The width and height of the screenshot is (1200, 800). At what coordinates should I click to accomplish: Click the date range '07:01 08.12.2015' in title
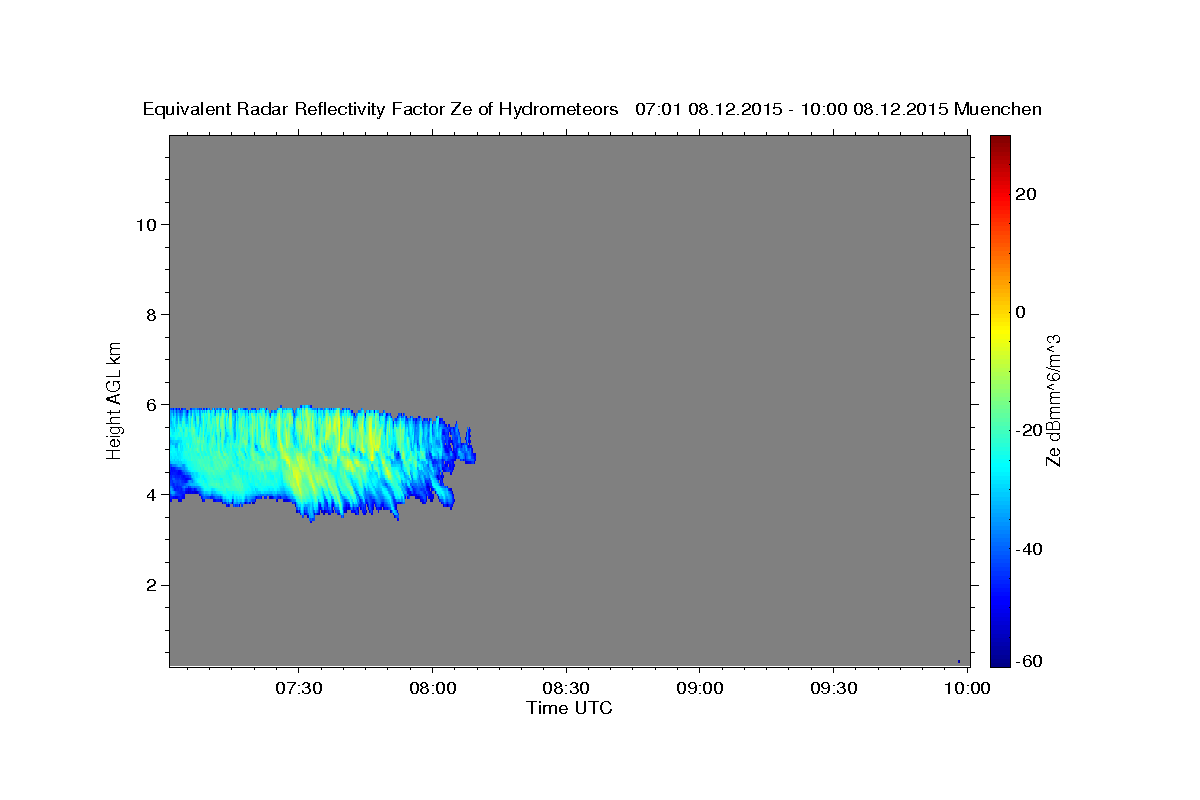click(708, 110)
